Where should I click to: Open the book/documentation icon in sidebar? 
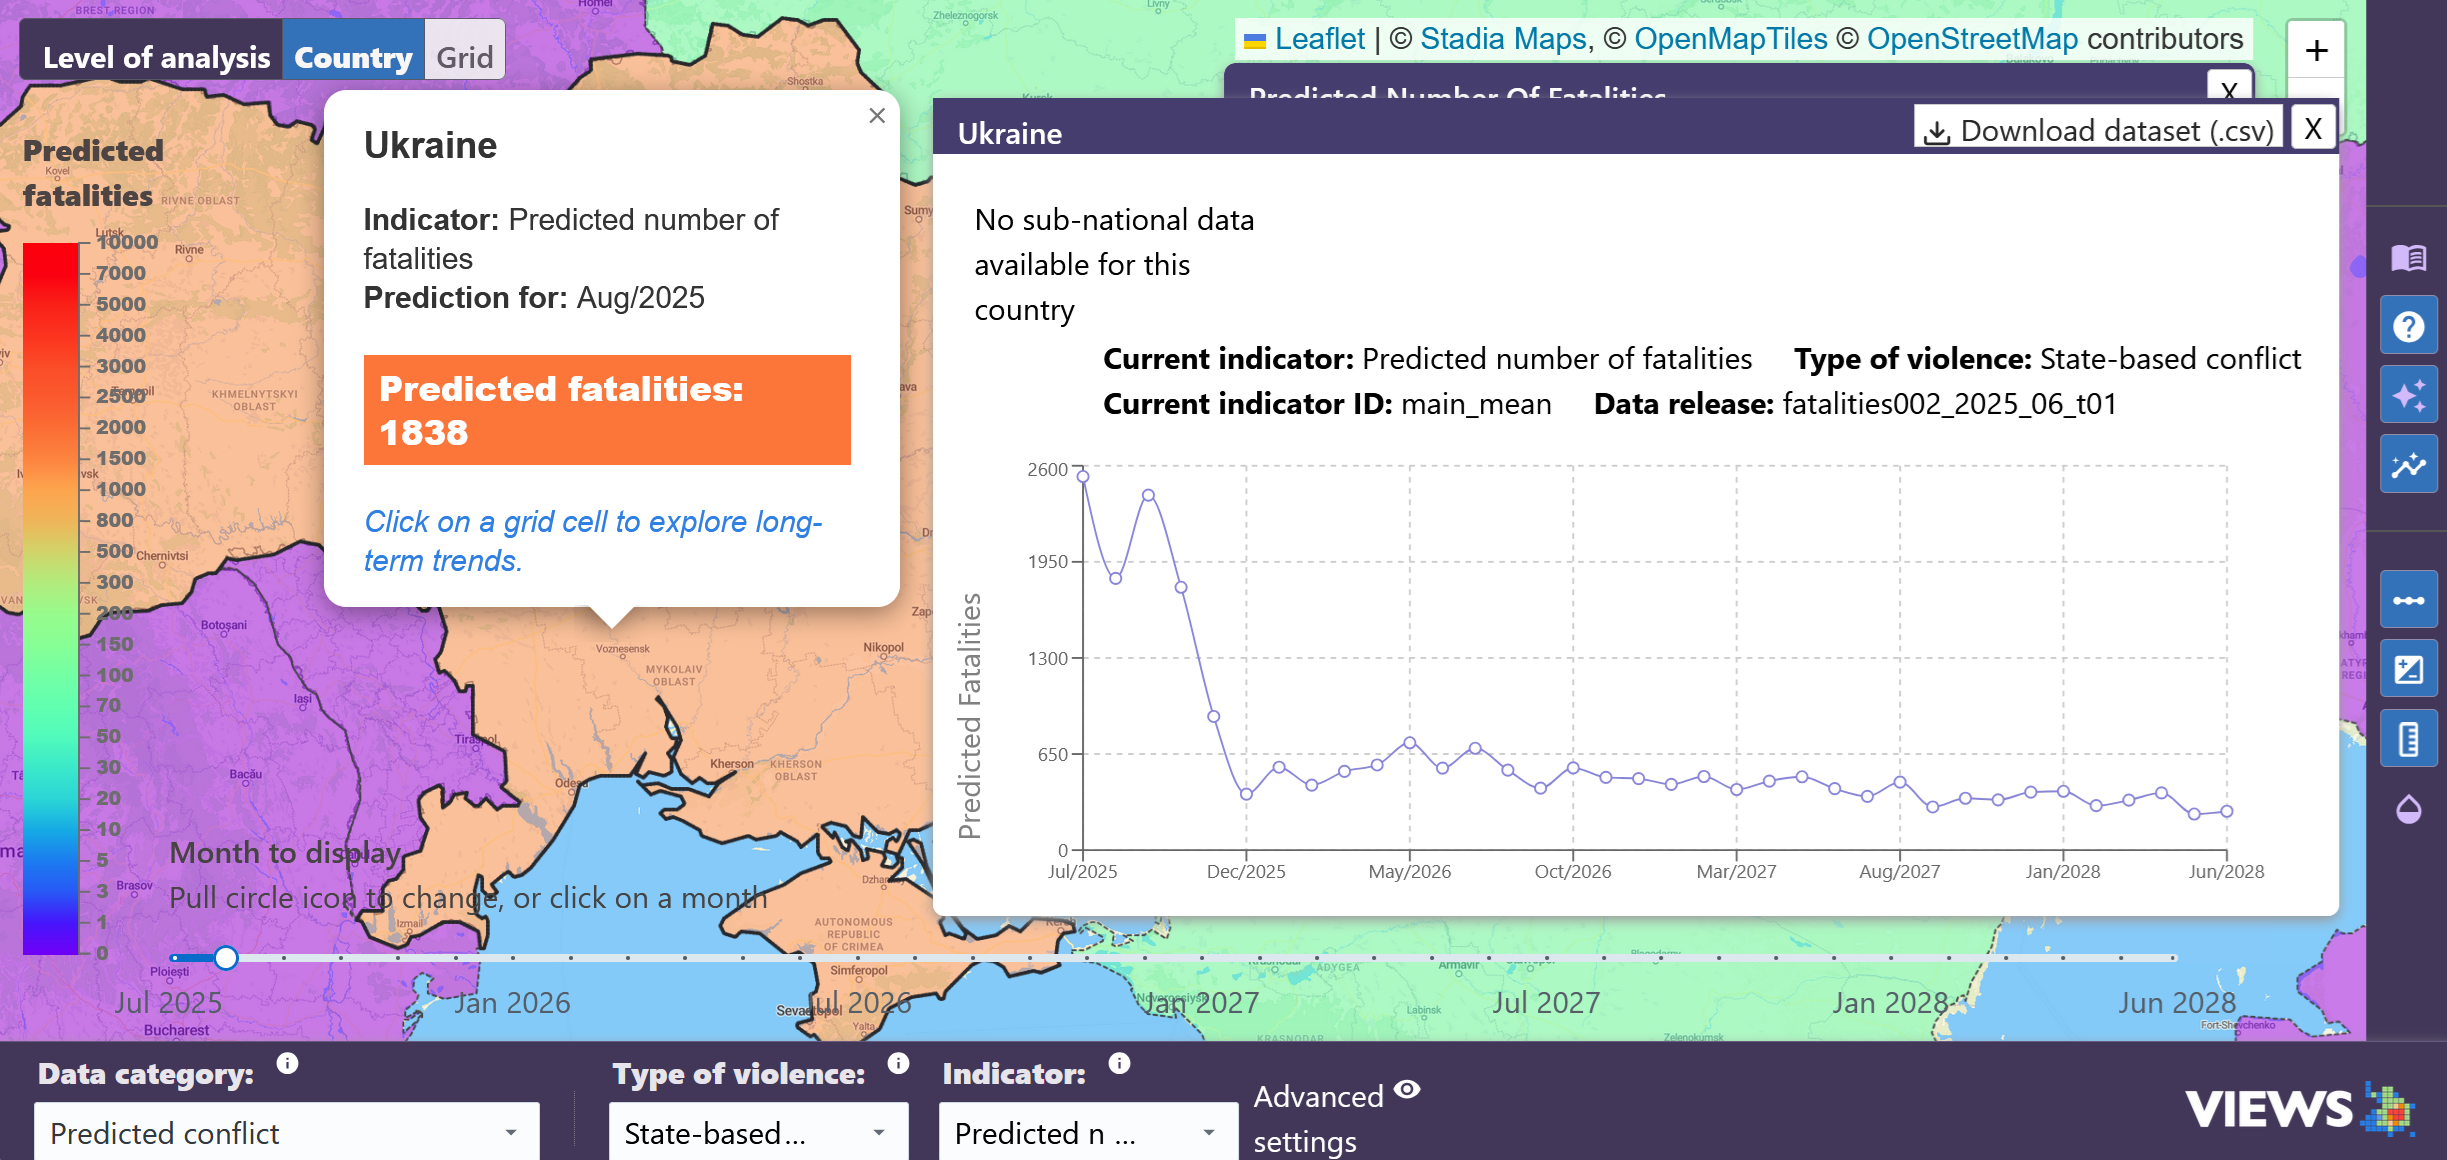[x=2408, y=258]
